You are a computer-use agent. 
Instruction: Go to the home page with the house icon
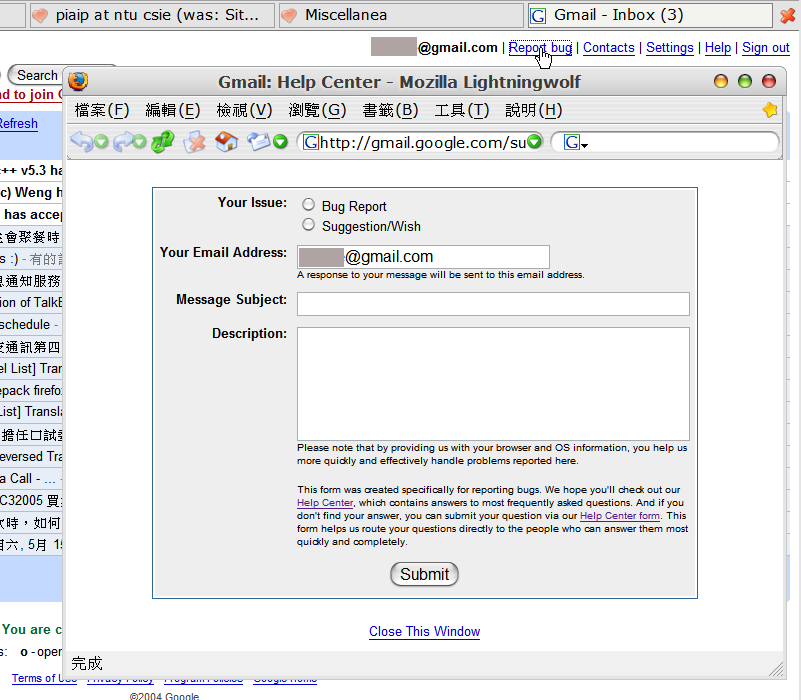click(x=226, y=142)
